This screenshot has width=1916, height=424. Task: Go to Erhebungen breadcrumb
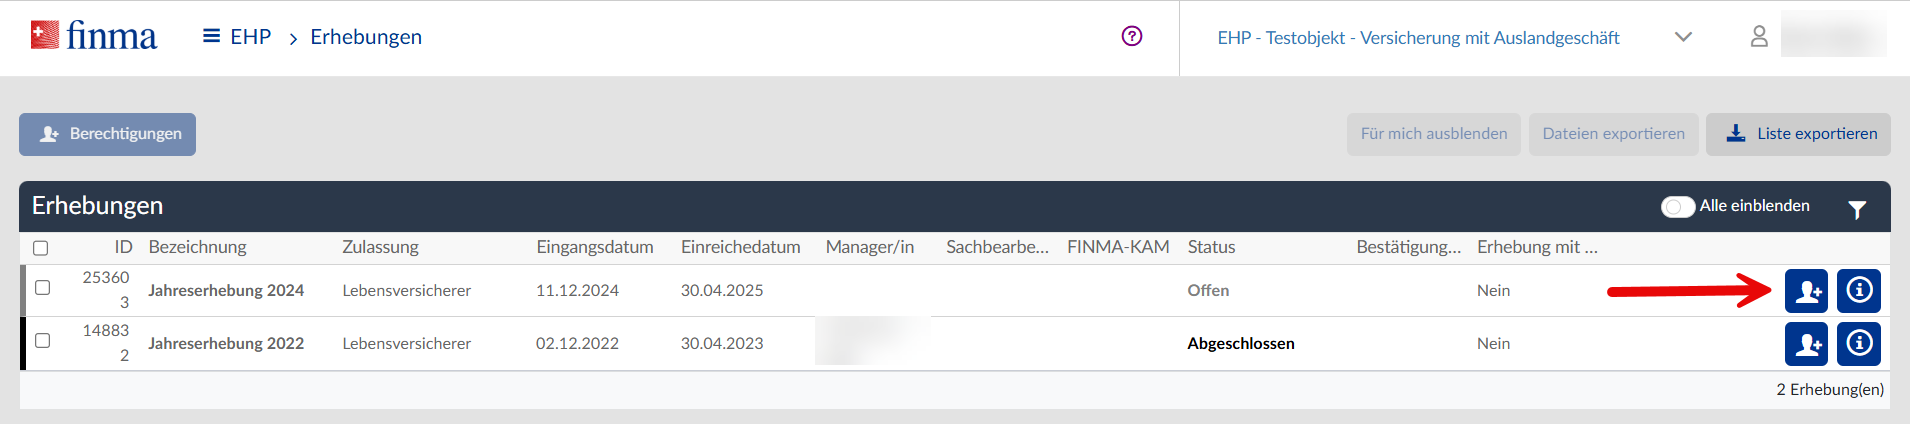(366, 37)
